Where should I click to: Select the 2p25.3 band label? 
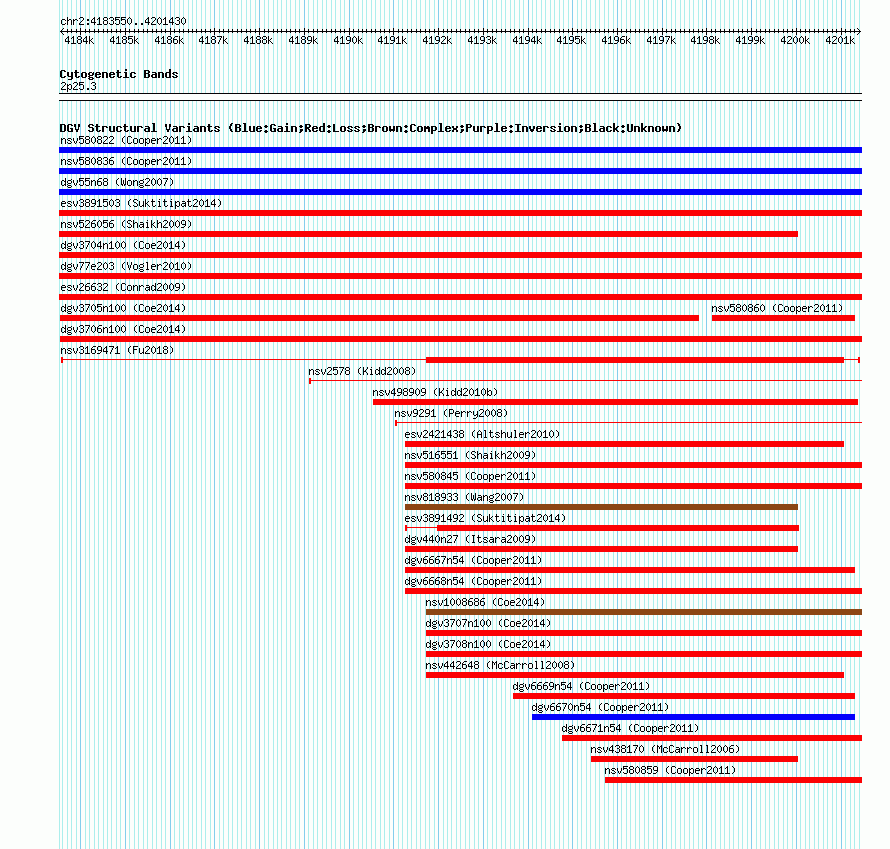[x=78, y=86]
